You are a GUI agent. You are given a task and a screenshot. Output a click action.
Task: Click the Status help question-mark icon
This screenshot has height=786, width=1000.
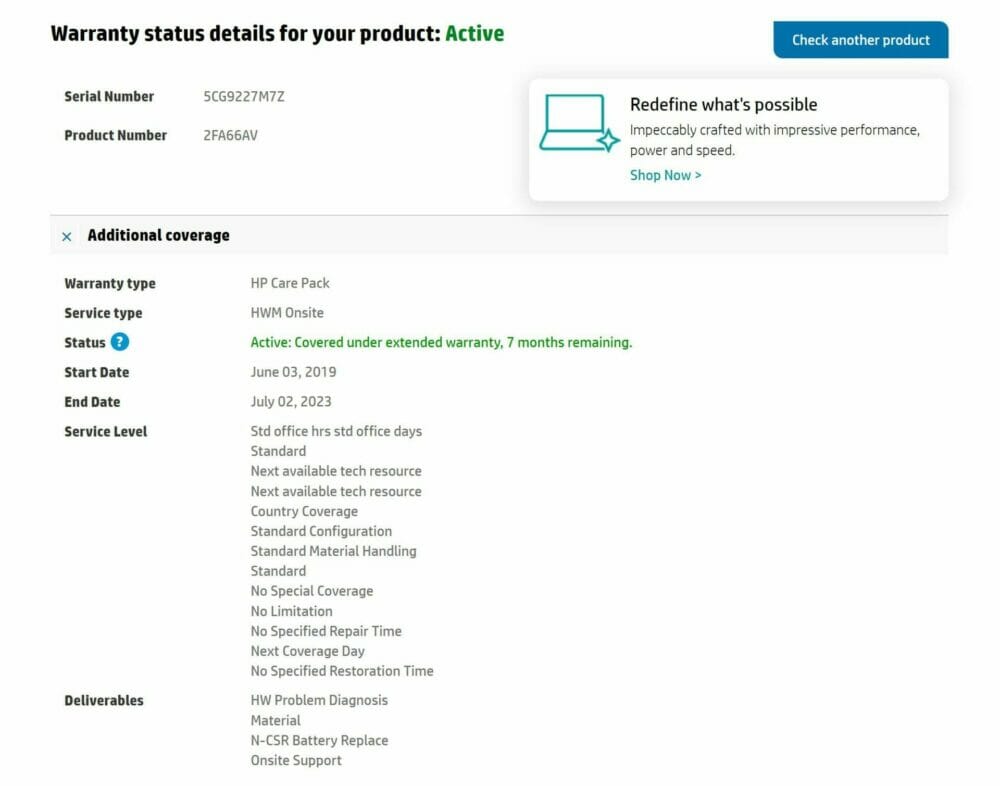pyautogui.click(x=119, y=342)
